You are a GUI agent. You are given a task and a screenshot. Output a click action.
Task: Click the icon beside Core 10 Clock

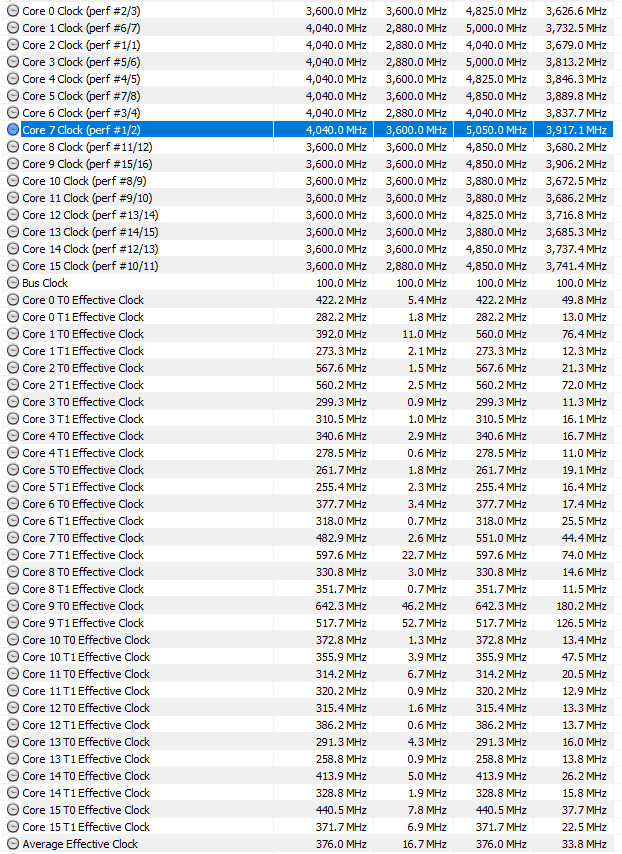13,181
